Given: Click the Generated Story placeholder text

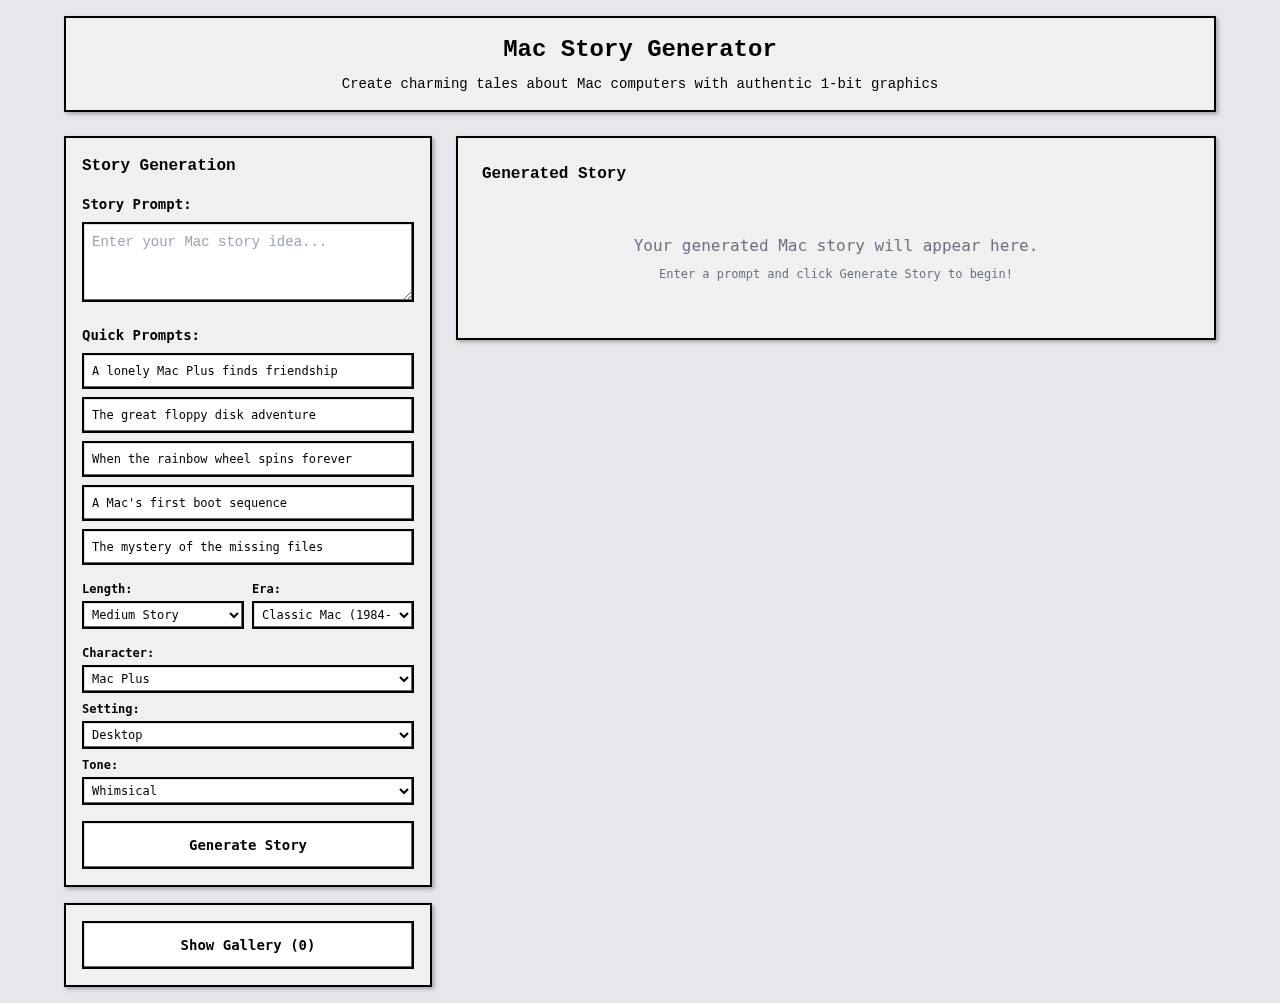Looking at the screenshot, I should pos(835,245).
